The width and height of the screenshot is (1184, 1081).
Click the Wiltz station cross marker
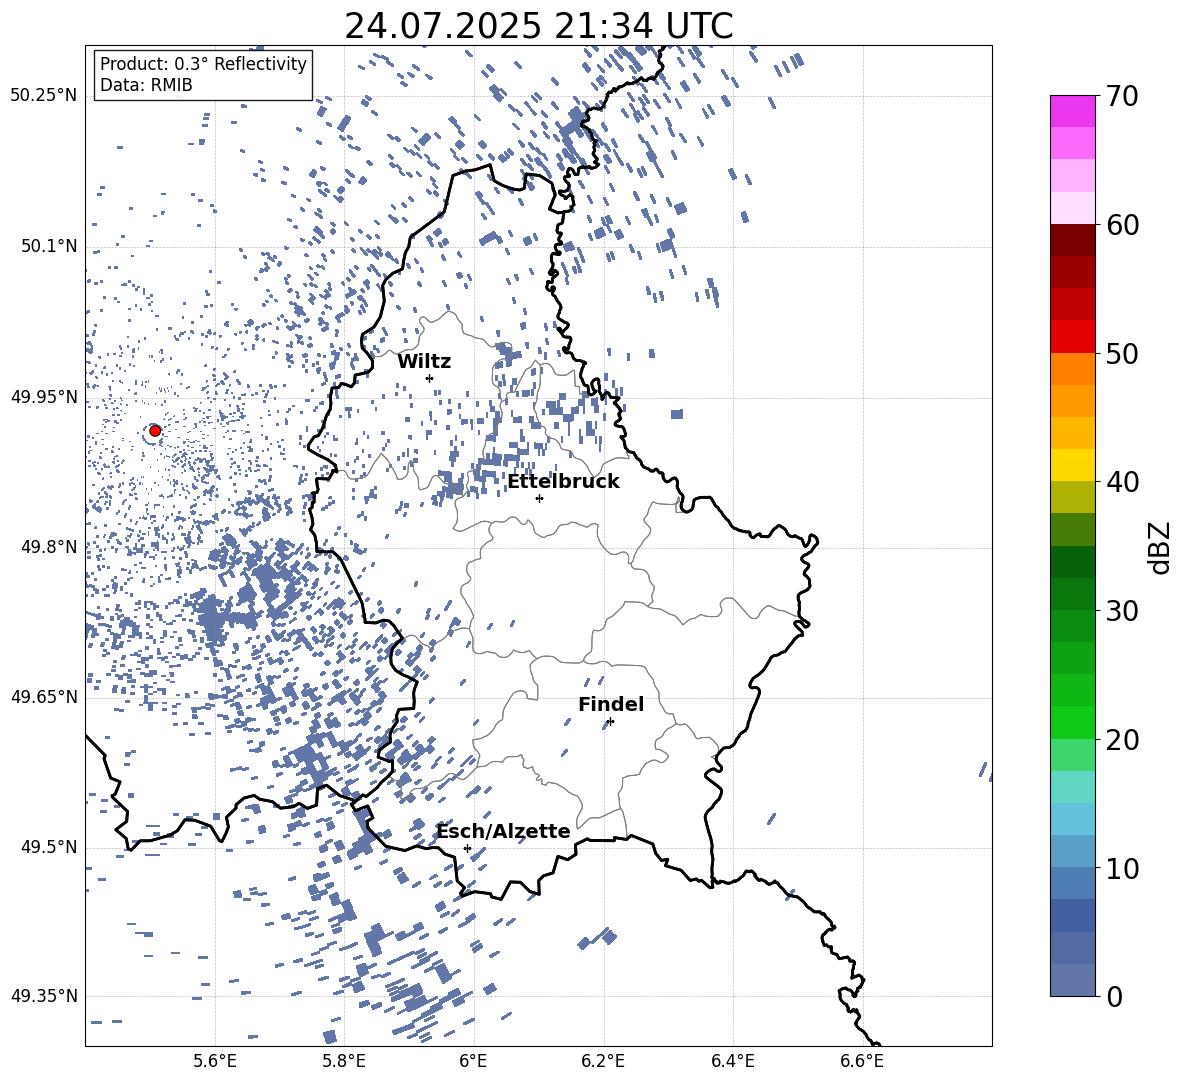(x=430, y=378)
